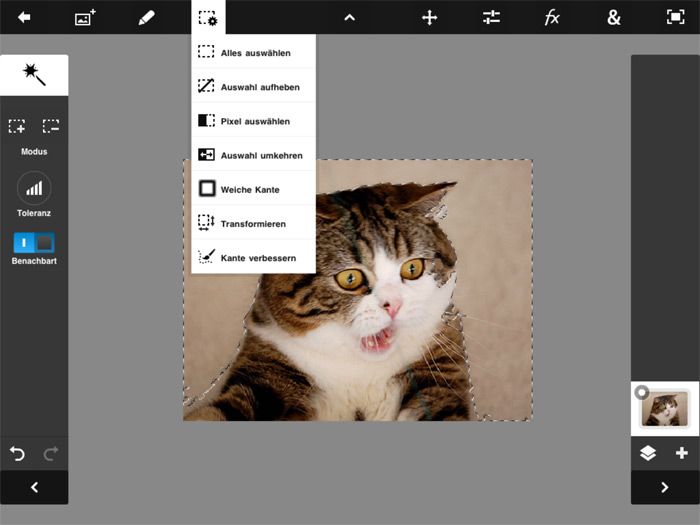Open the selection options dropdown
The image size is (700, 525).
pos(208,17)
